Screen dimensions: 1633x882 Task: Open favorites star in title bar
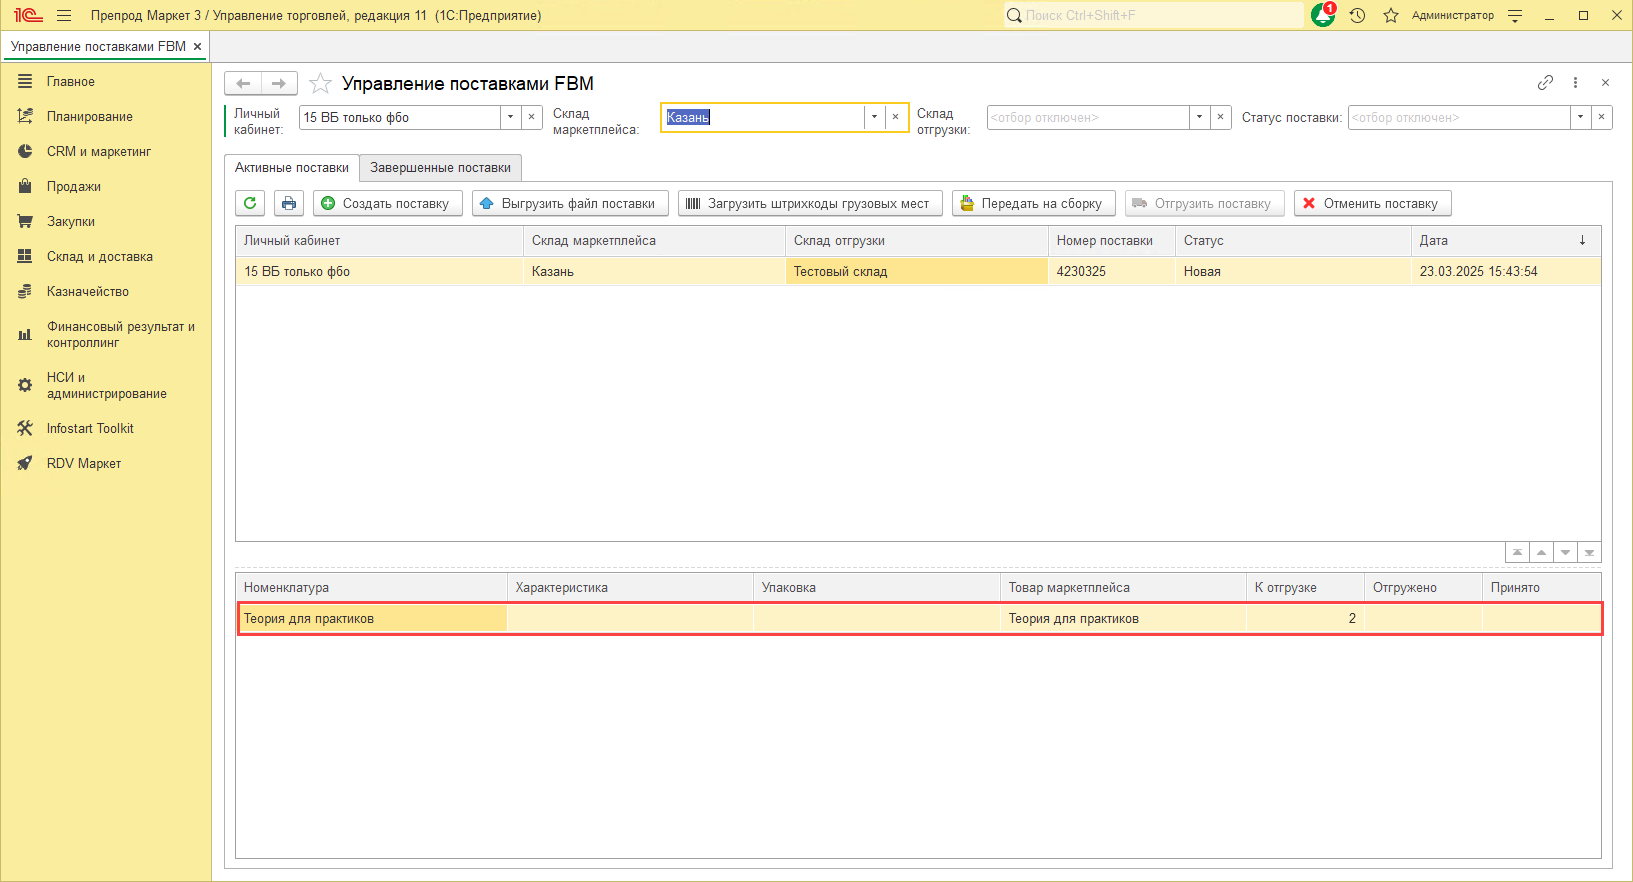click(1390, 15)
